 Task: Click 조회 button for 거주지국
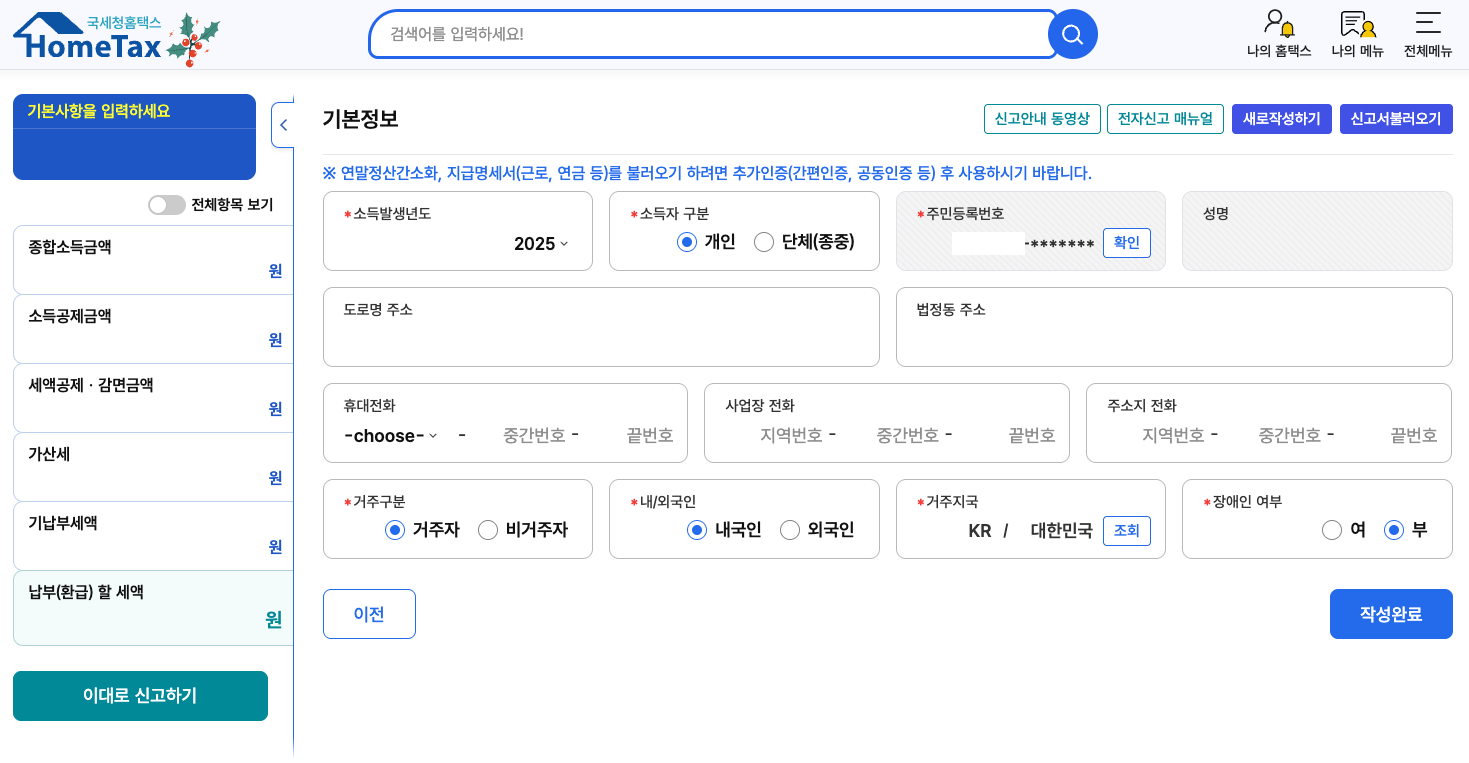click(x=1126, y=531)
